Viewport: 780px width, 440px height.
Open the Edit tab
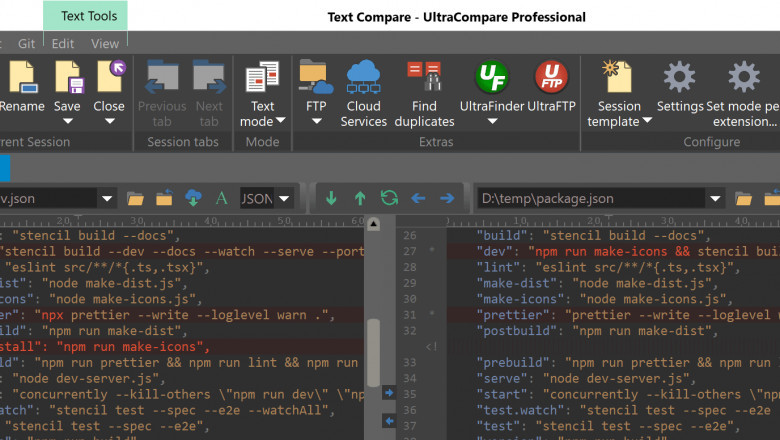[63, 44]
